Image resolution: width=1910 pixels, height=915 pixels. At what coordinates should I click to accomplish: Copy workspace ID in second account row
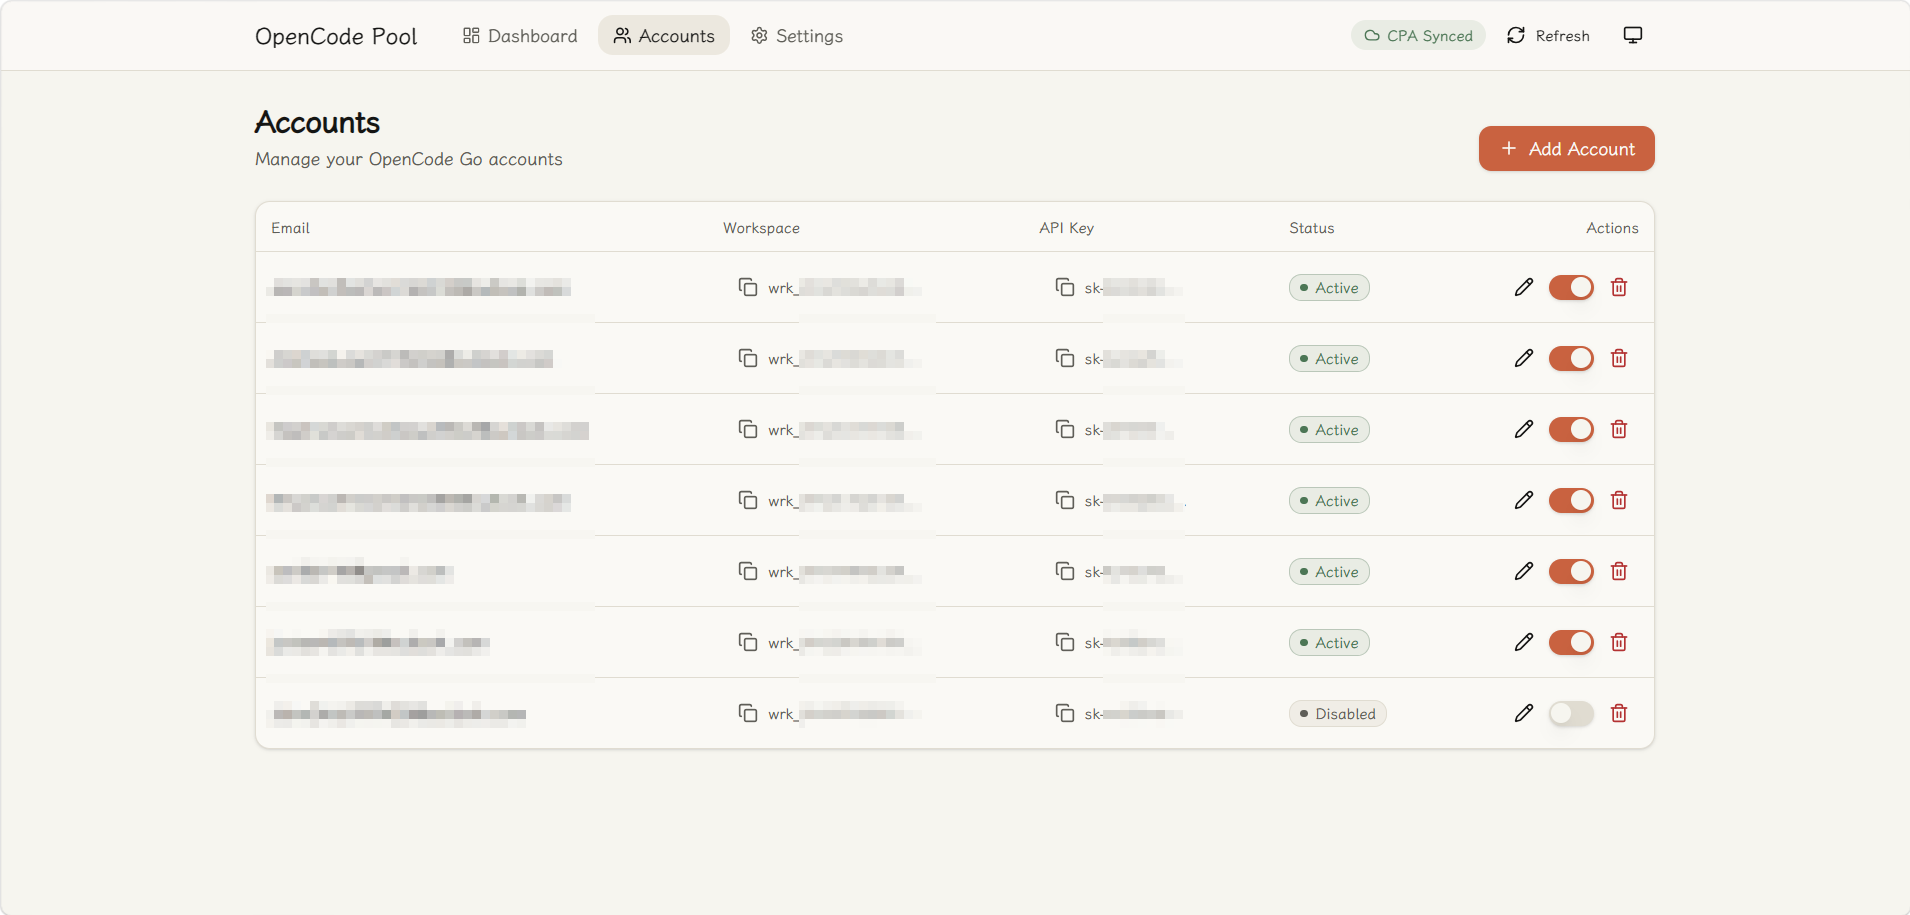pos(748,358)
